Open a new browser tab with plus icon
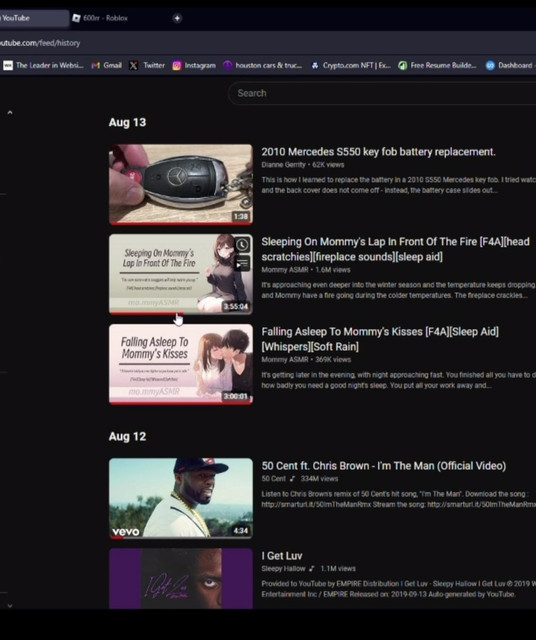 177,18
